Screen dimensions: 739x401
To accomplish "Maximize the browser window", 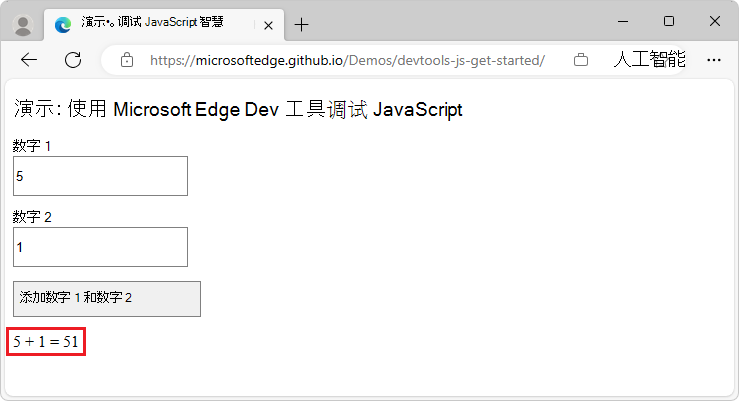I will point(669,21).
